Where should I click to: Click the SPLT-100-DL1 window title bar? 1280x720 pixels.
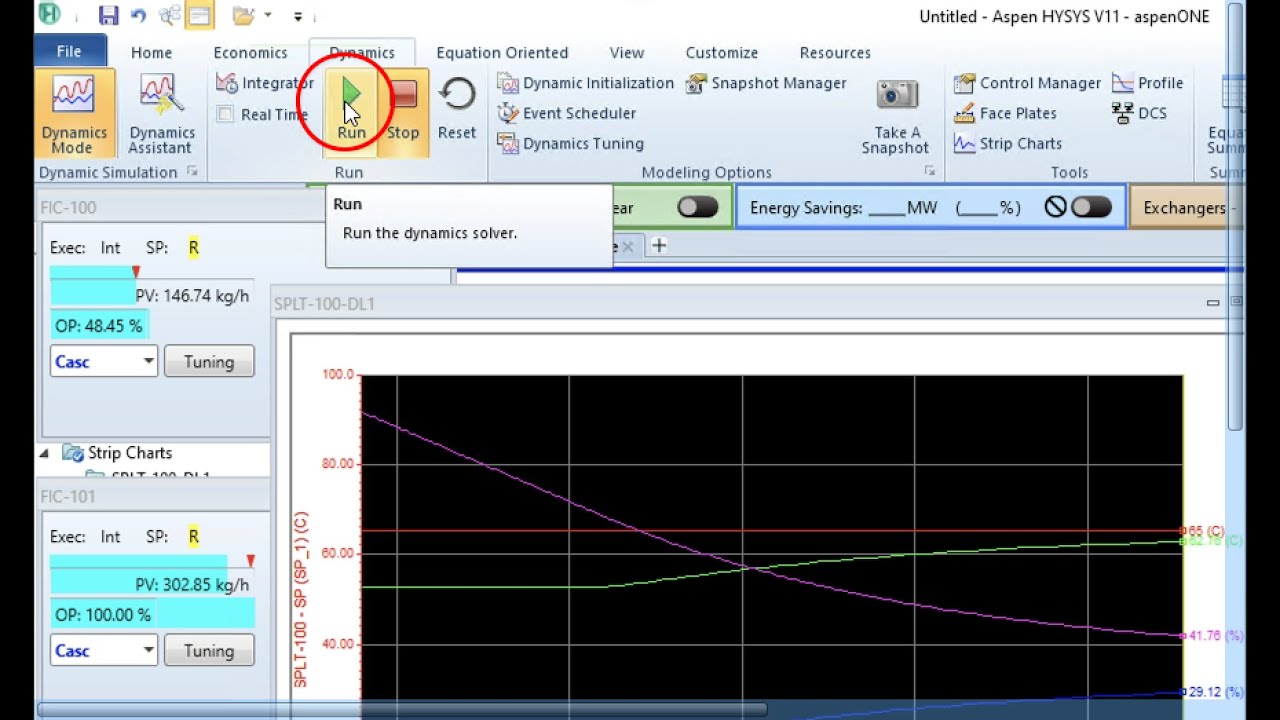point(739,303)
